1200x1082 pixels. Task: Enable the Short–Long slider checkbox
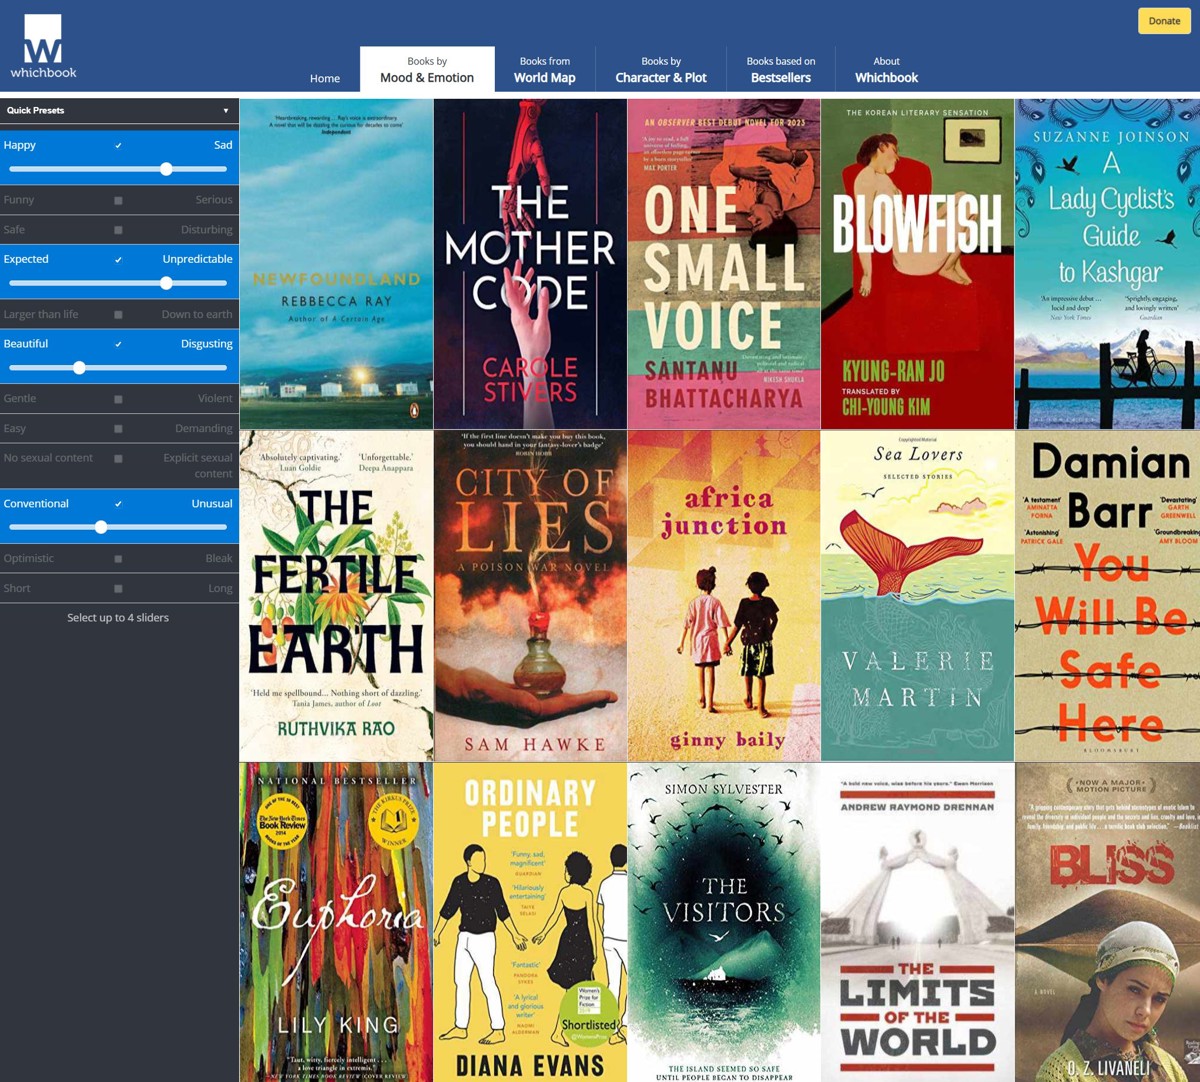[118, 589]
